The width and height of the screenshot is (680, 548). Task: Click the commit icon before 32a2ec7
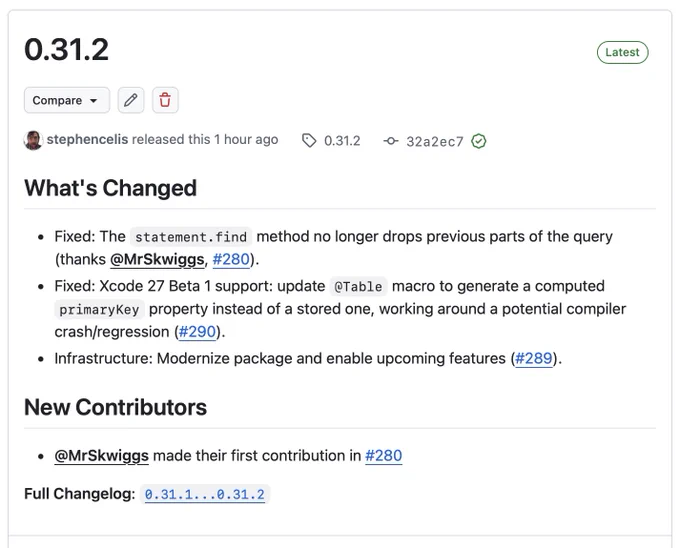point(391,141)
